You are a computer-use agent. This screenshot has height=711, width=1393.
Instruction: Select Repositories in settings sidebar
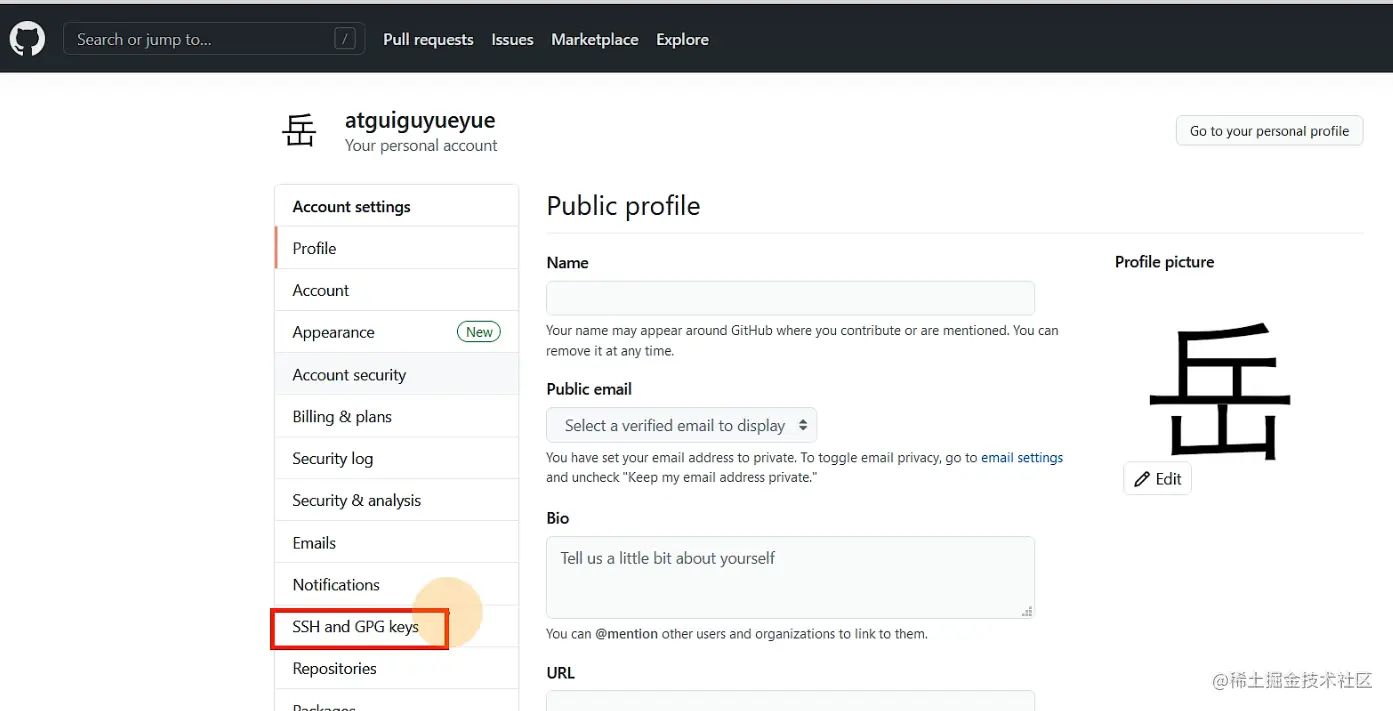click(x=397, y=669)
